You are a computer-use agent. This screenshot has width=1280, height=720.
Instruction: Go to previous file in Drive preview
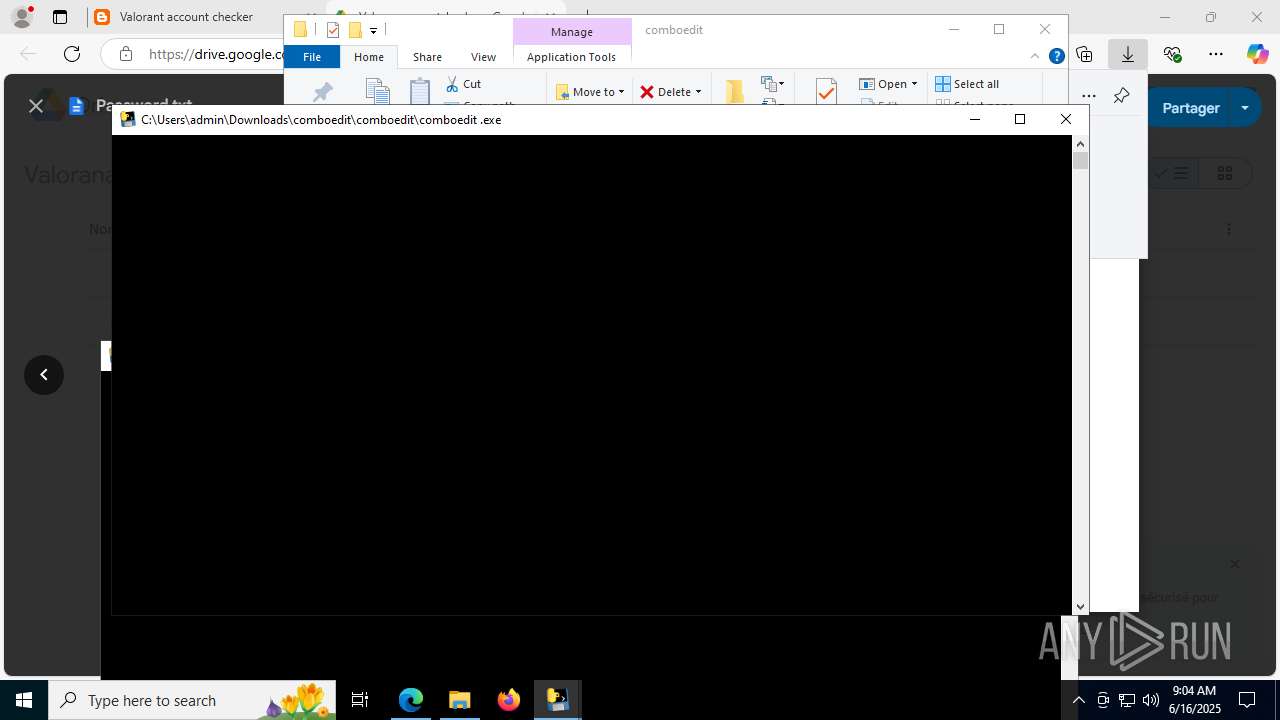44,374
